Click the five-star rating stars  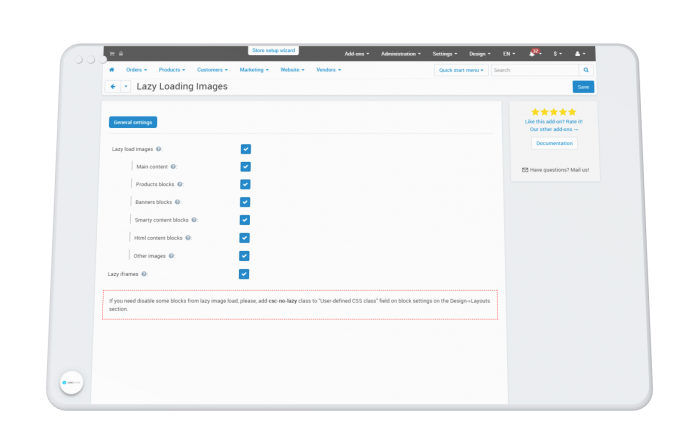point(554,112)
